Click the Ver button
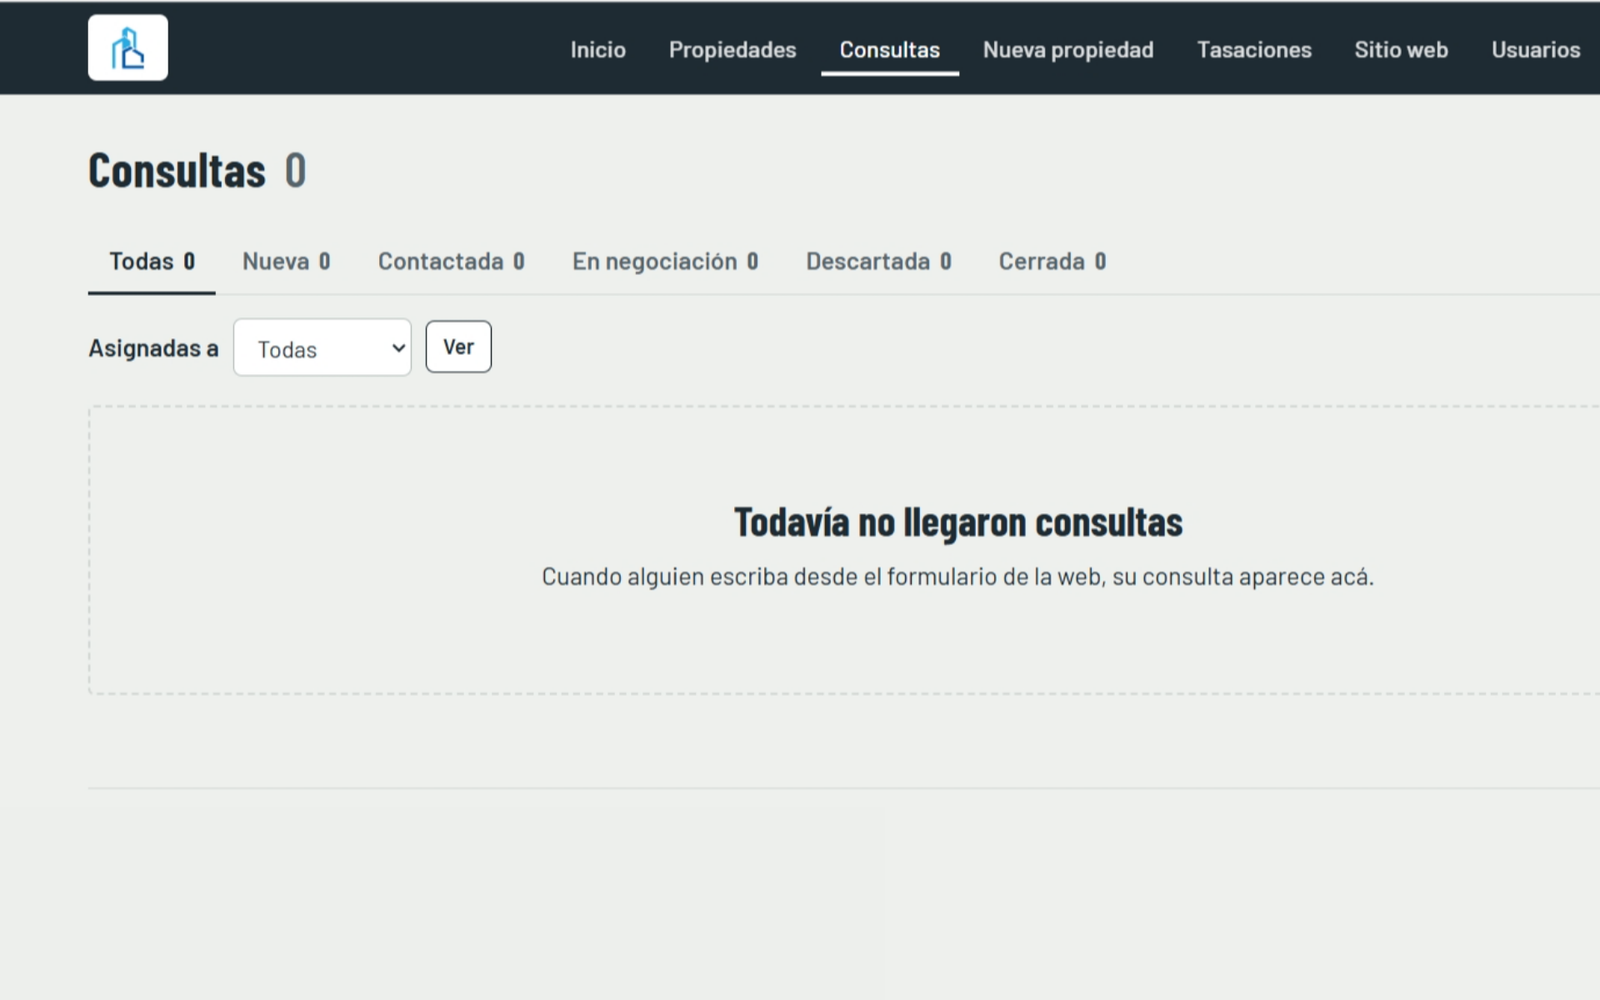 pyautogui.click(x=458, y=347)
